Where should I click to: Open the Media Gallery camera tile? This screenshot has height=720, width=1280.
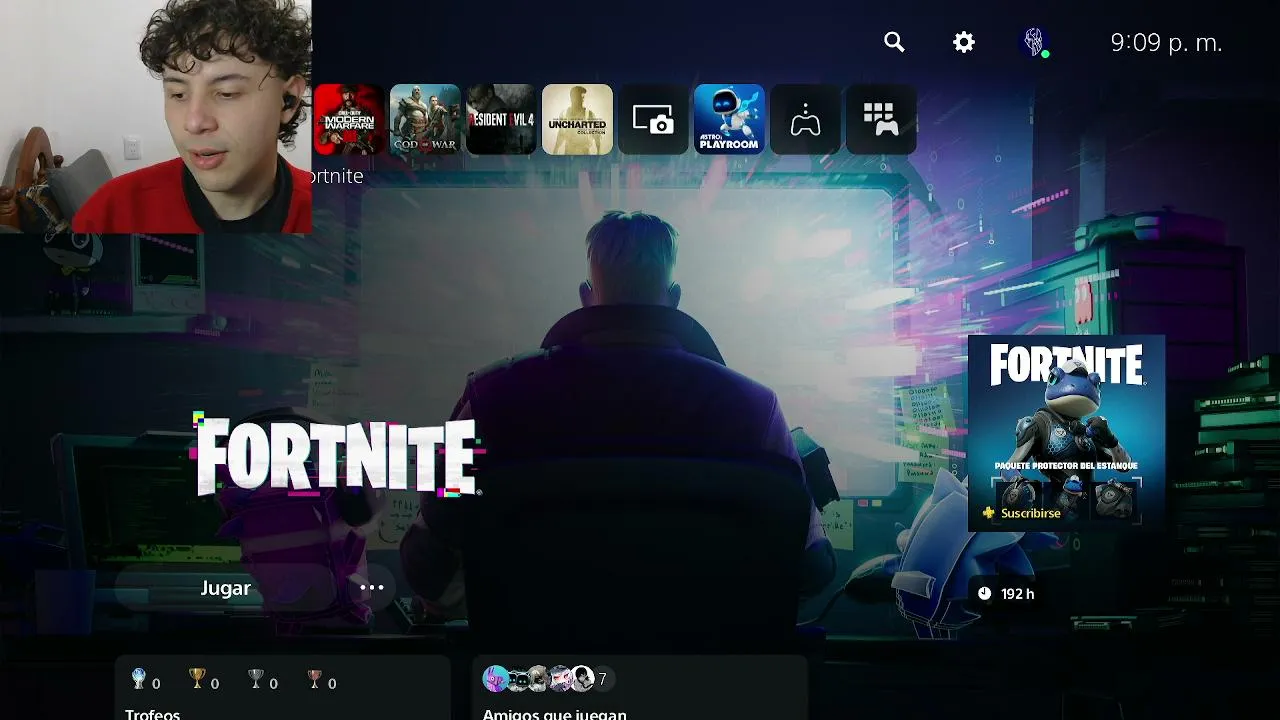click(653, 119)
